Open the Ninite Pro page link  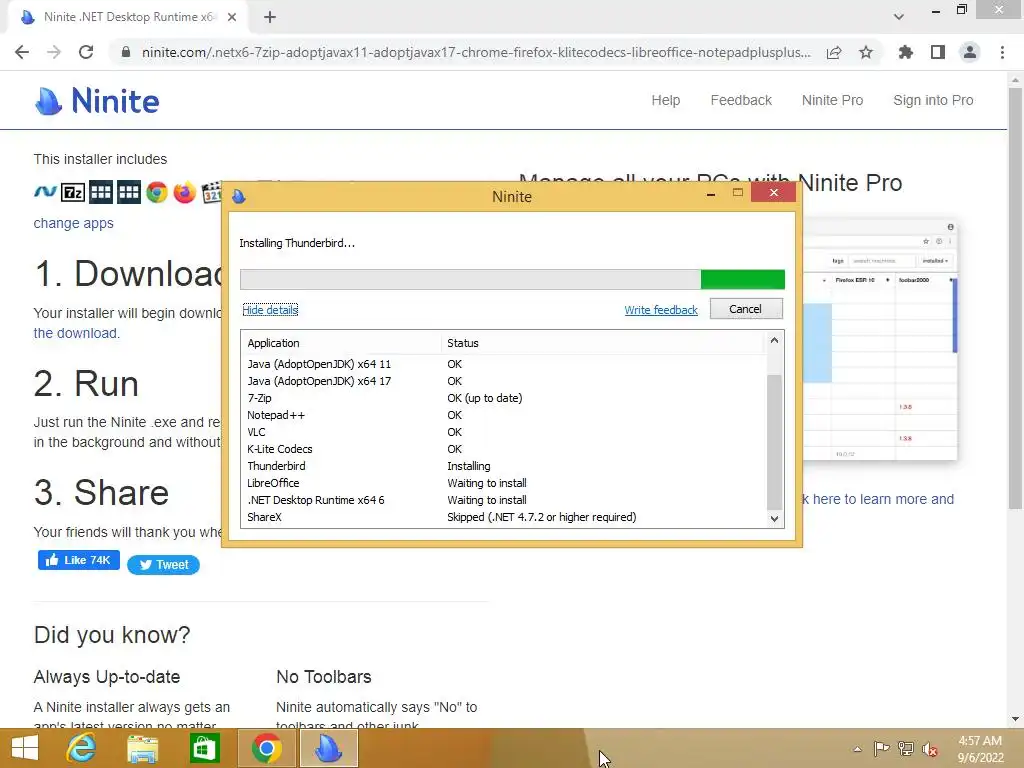point(832,100)
